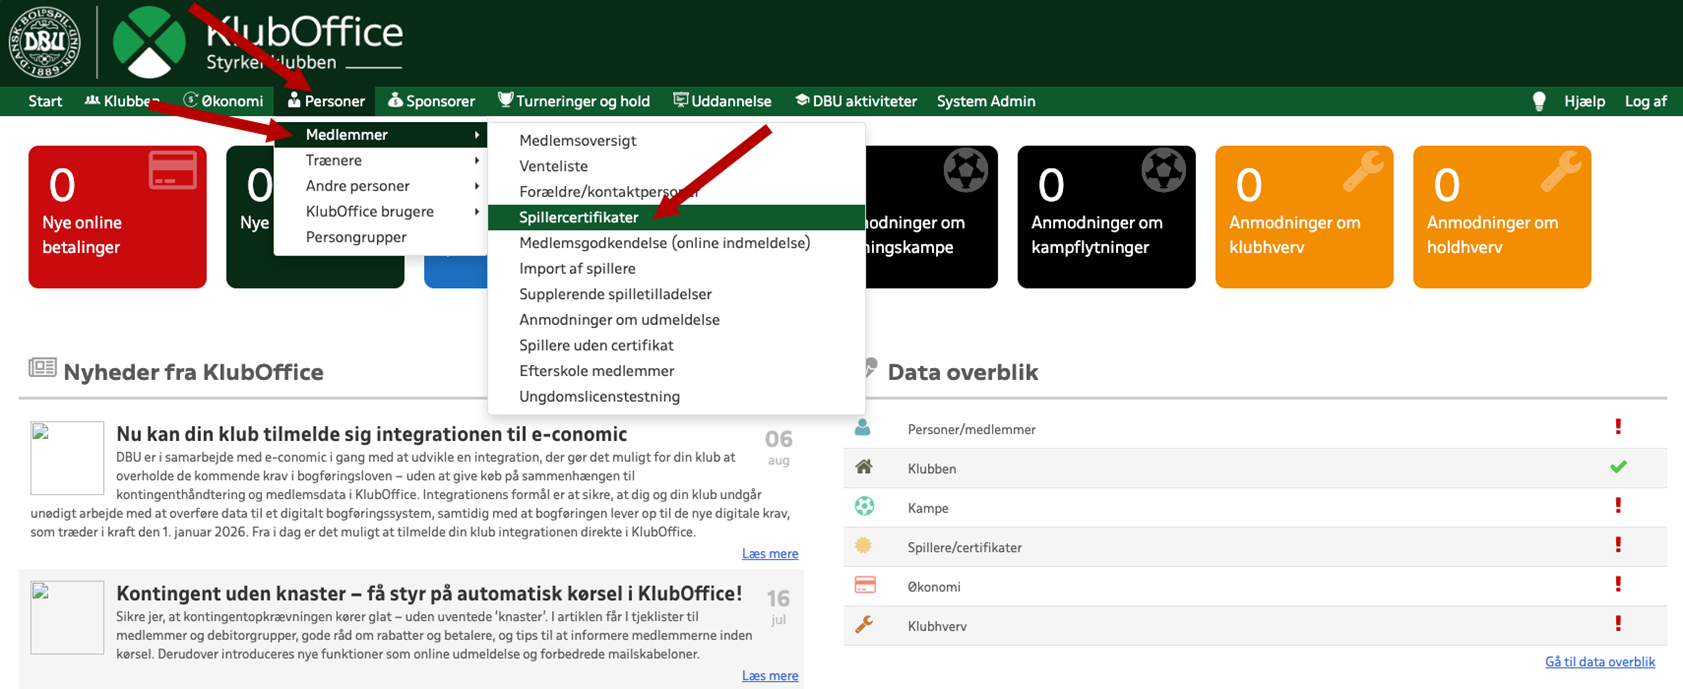Viewport: 1683px width, 689px height.
Task: Choose Medlemsoversigt in the Medlemmer submenu
Action: pyautogui.click(x=577, y=141)
